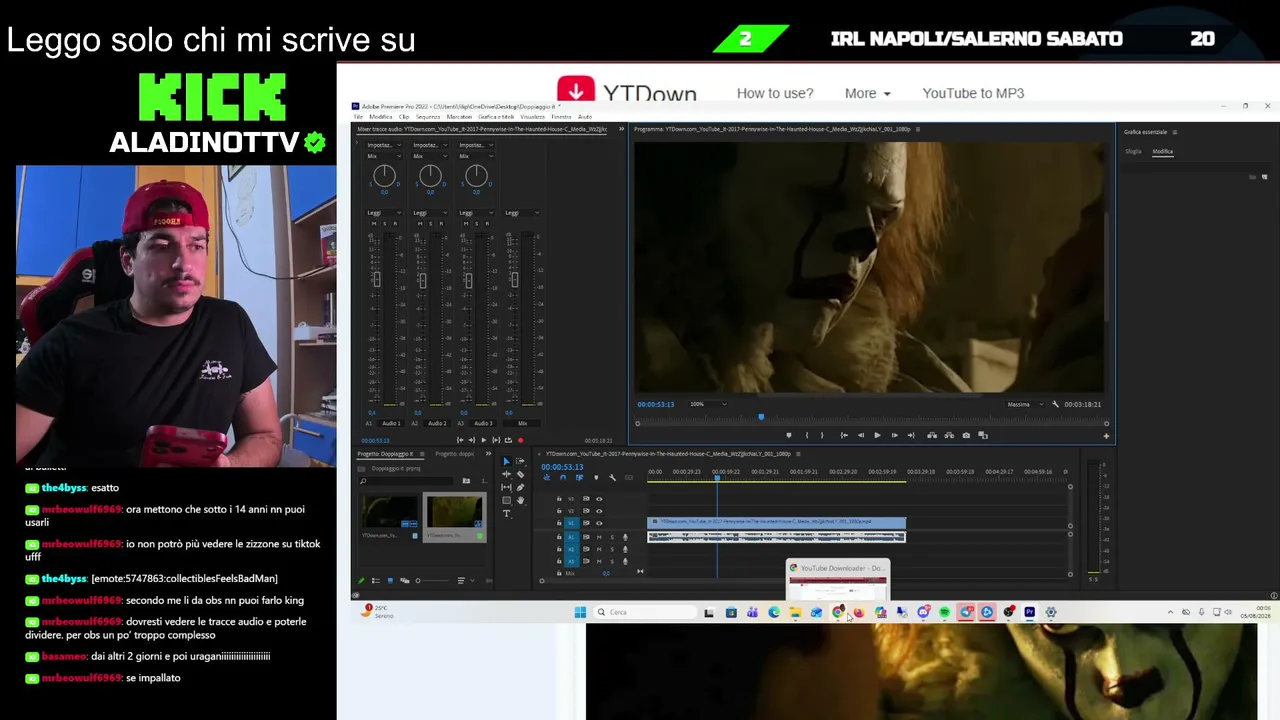Open timeline display settings wrench
Viewport: 1280px width, 720px height.
[612, 477]
